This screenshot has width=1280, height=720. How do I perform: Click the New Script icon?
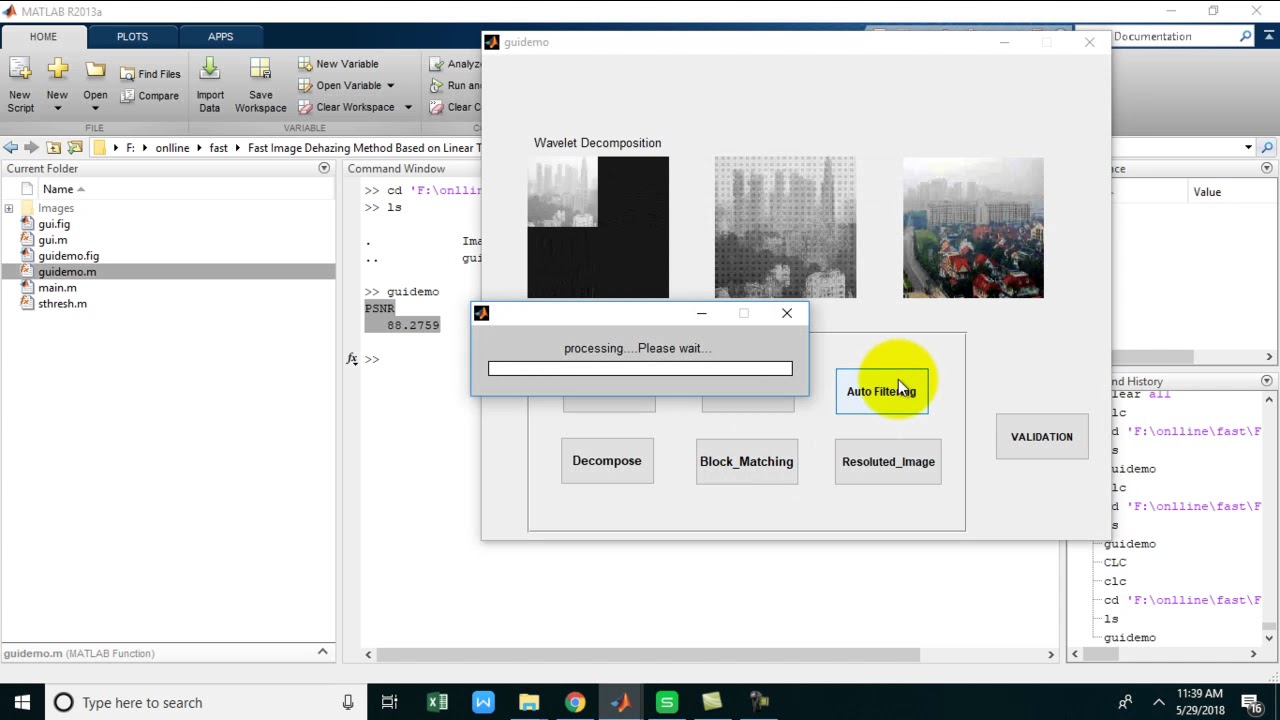point(20,85)
